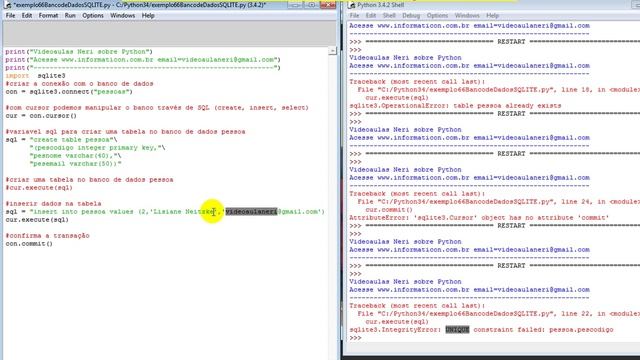The image size is (640, 360).
Task: Click 'Lisiane' in the insert statement
Action: point(167,211)
